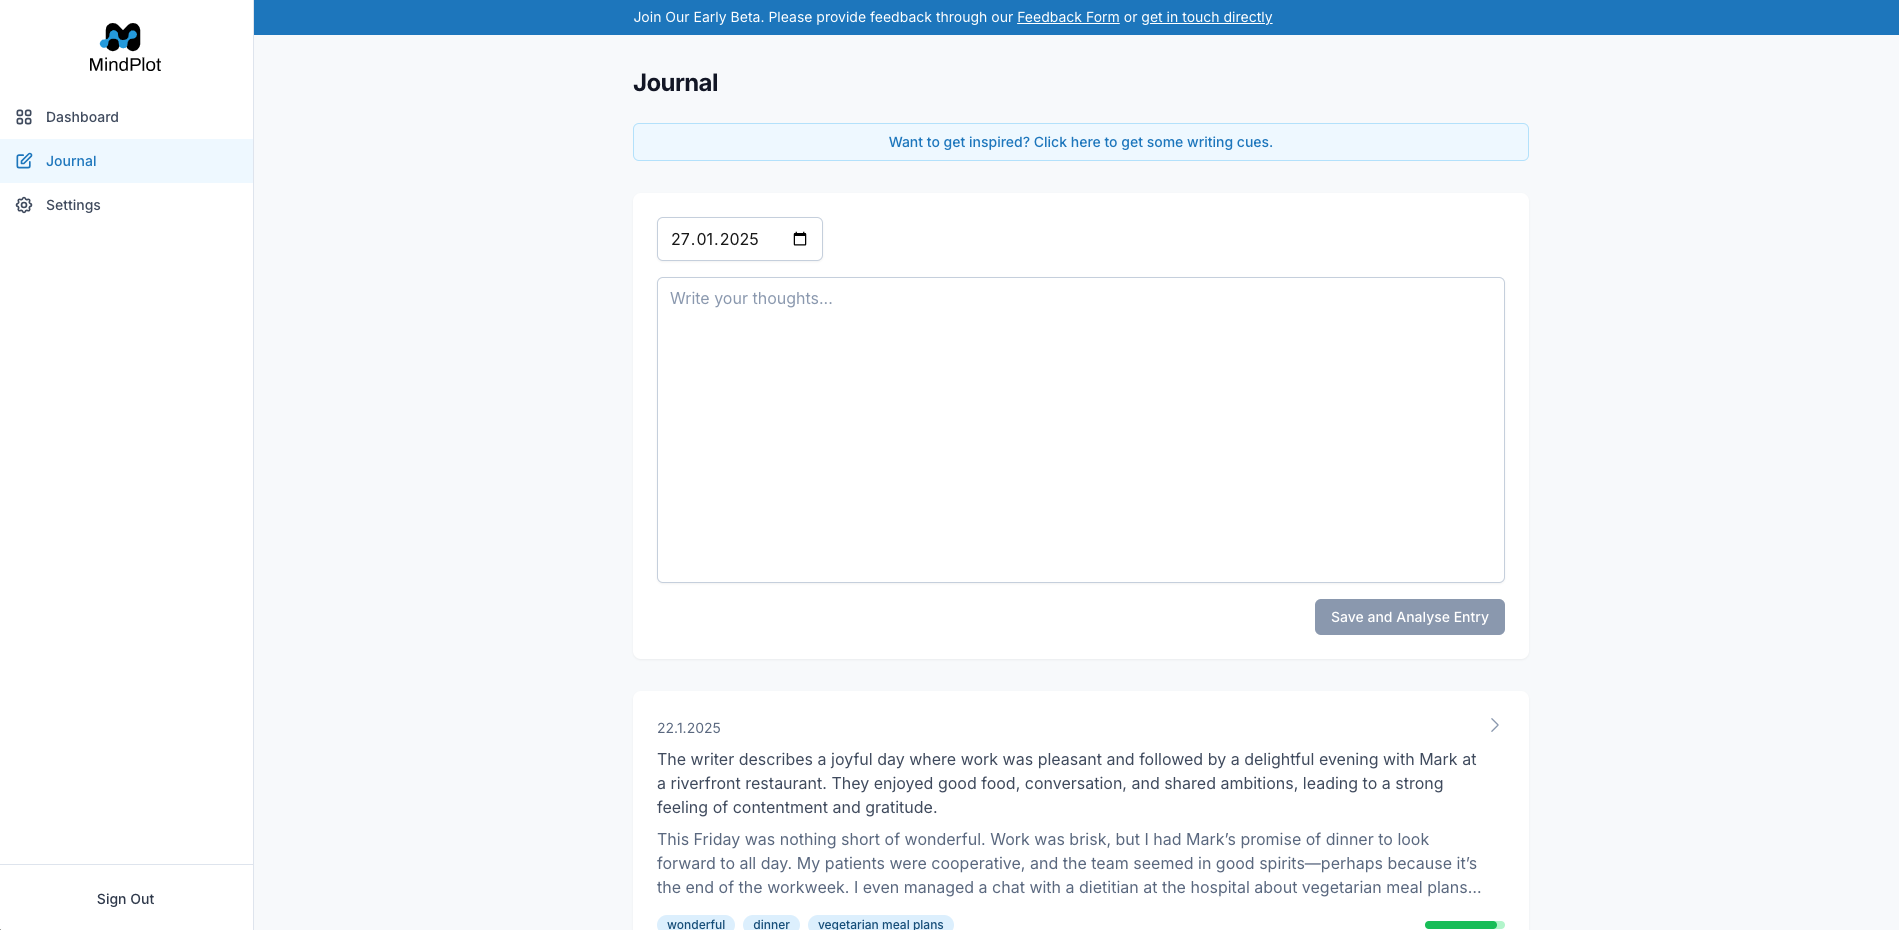This screenshot has width=1899, height=930.
Task: Click the Journal pencil icon
Action: pos(24,161)
